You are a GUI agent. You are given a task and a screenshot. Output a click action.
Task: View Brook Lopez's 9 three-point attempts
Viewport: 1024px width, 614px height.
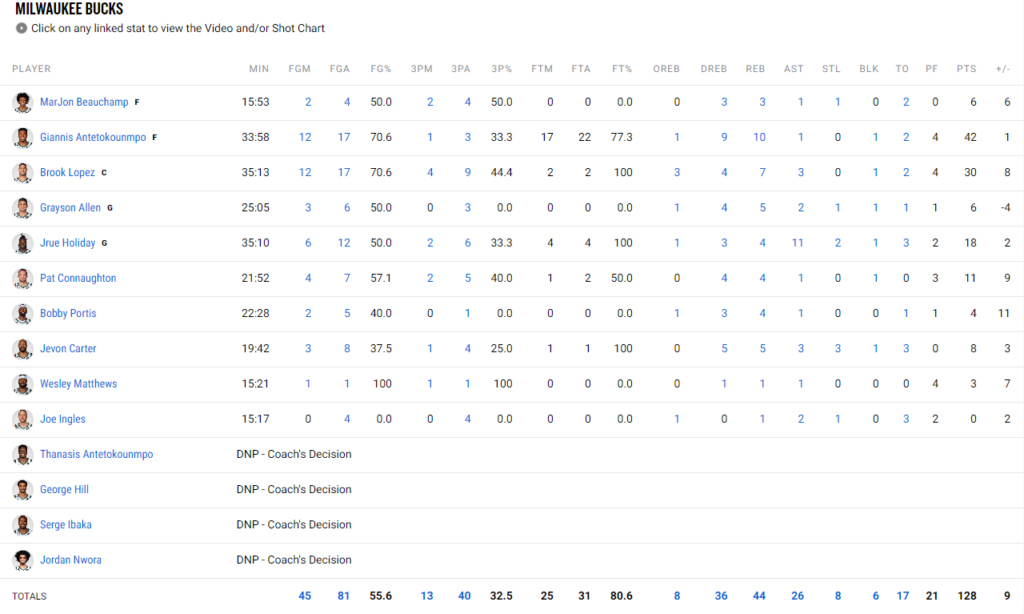pyautogui.click(x=466, y=173)
